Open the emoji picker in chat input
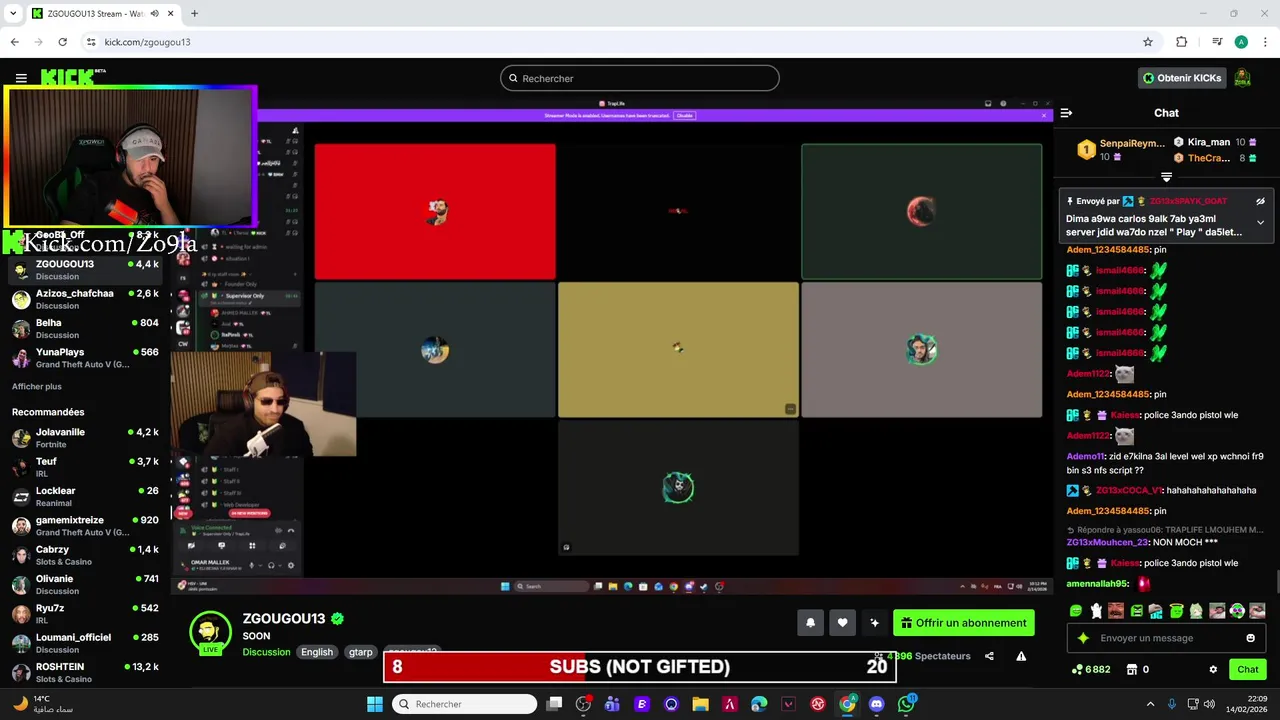 pyautogui.click(x=1250, y=638)
